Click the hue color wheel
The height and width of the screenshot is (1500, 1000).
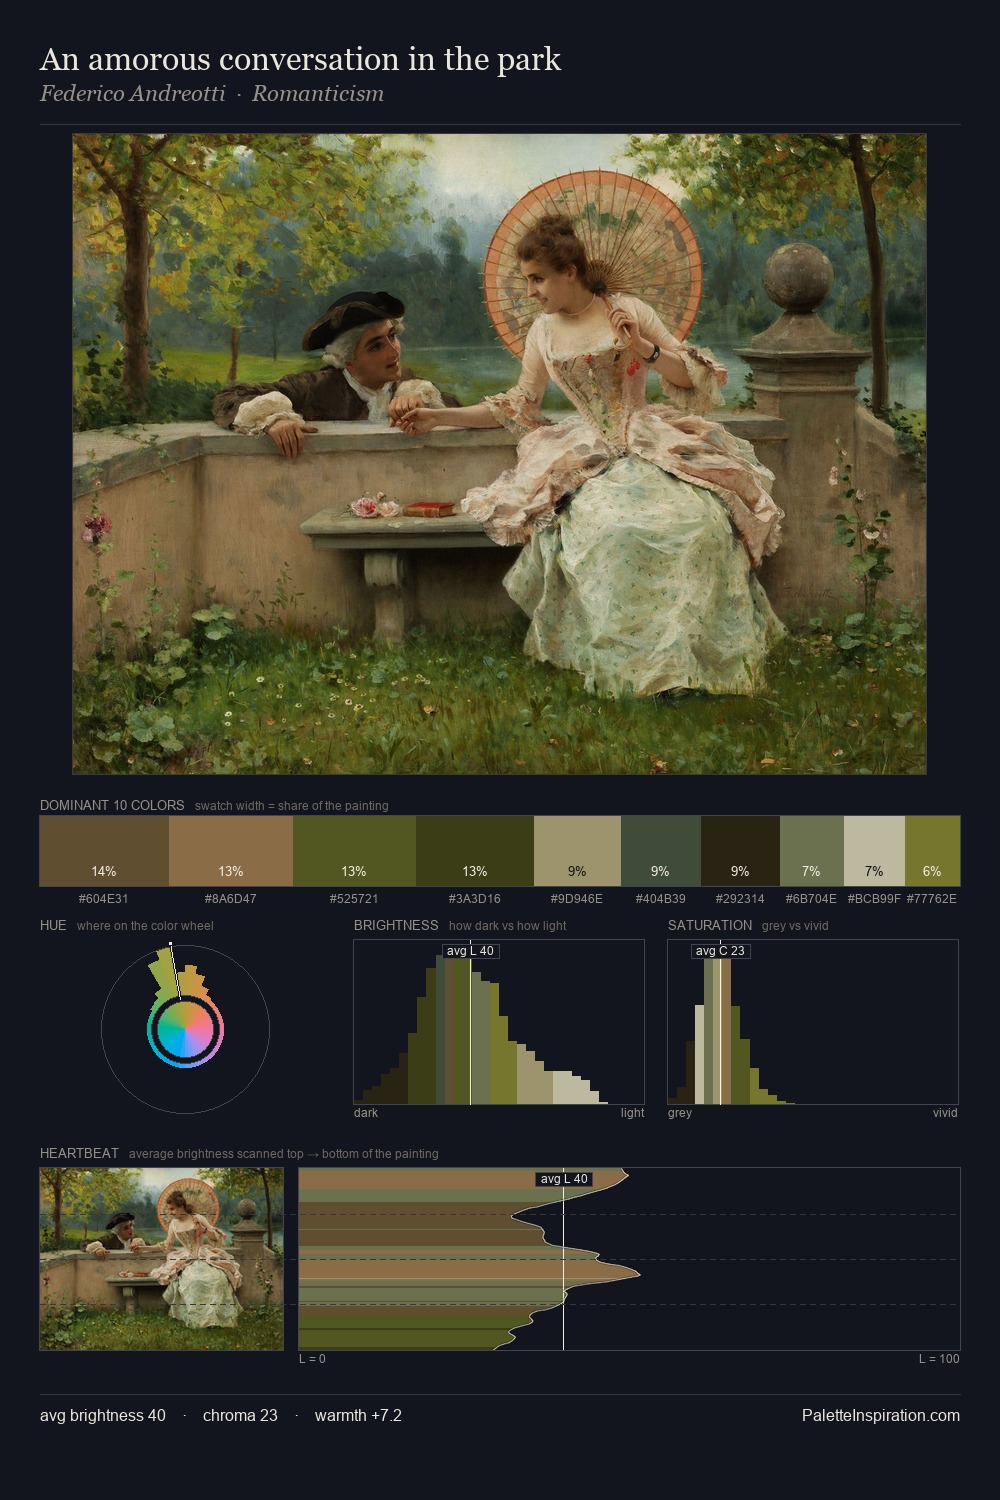pyautogui.click(x=185, y=1029)
